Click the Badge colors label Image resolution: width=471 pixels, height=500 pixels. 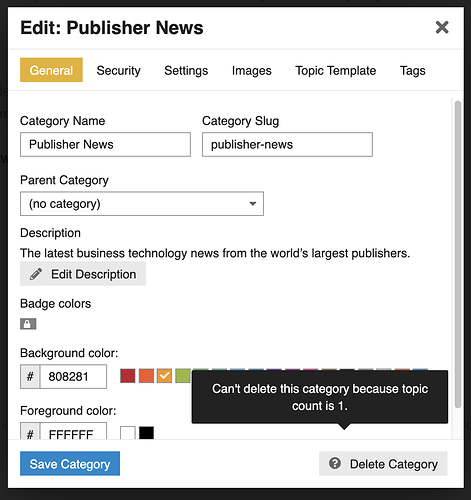(55, 304)
